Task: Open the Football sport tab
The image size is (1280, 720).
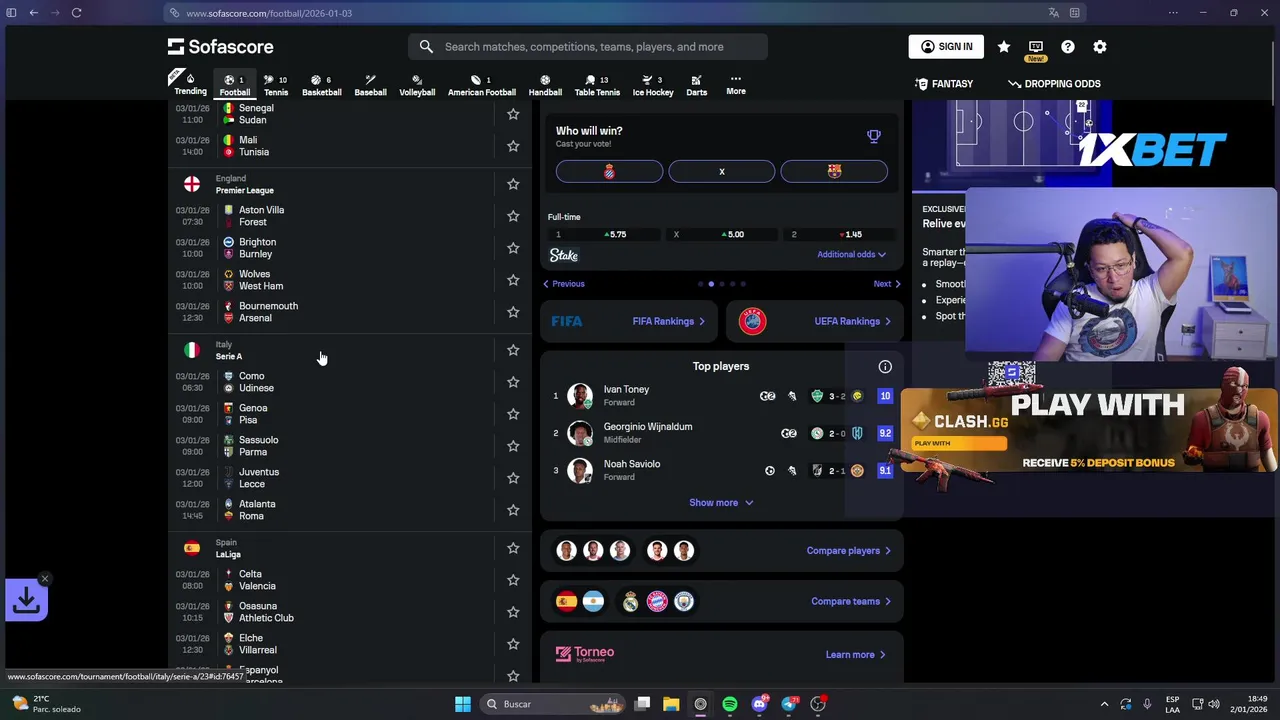Action: click(235, 85)
